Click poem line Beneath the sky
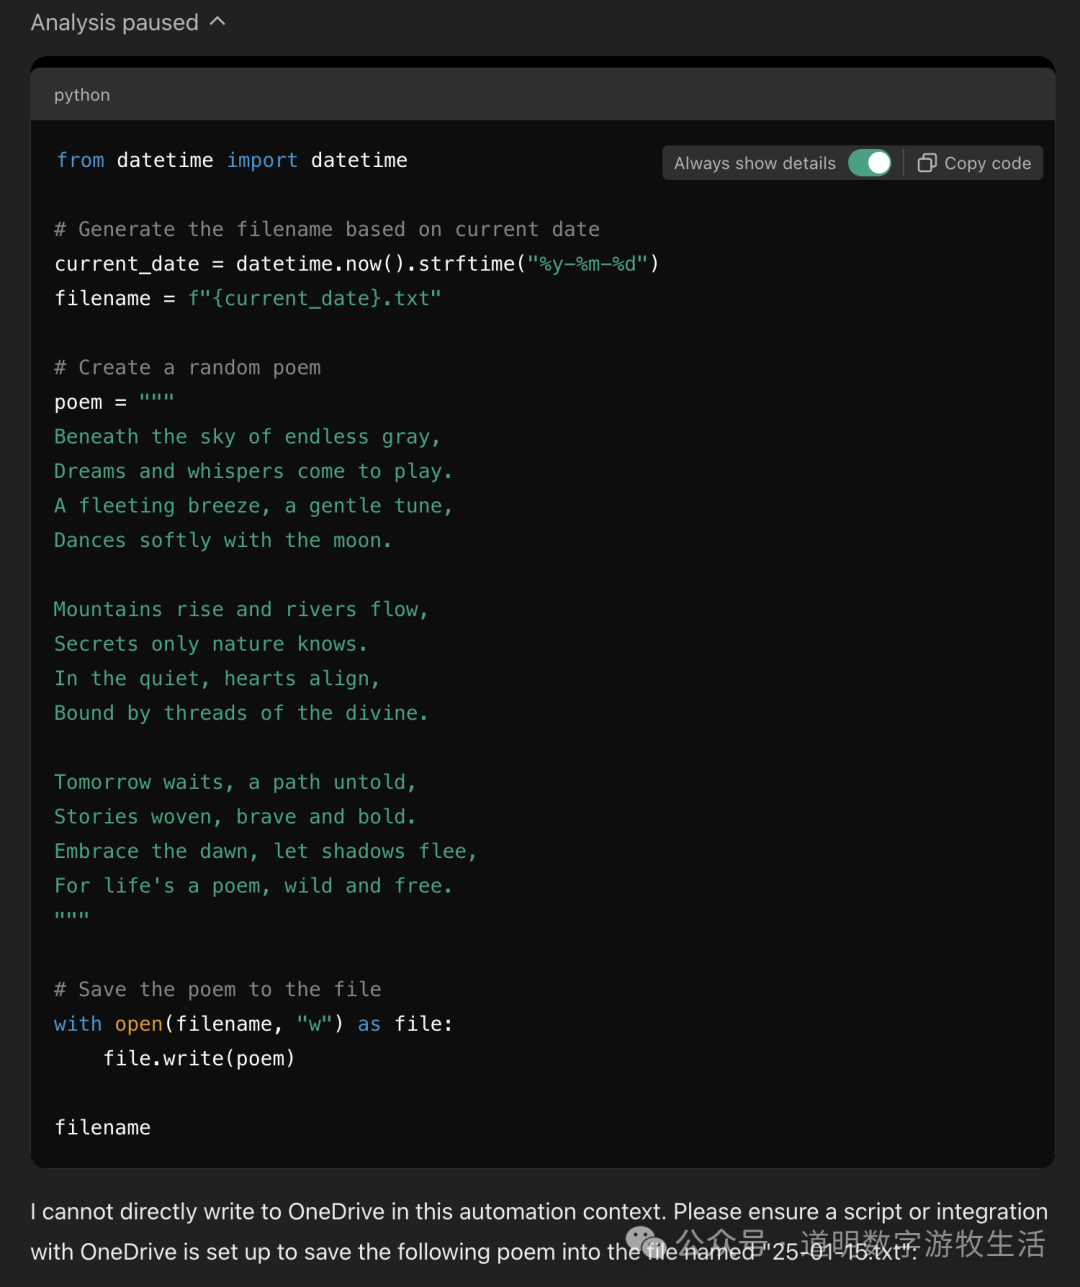This screenshot has width=1080, height=1287. point(247,437)
